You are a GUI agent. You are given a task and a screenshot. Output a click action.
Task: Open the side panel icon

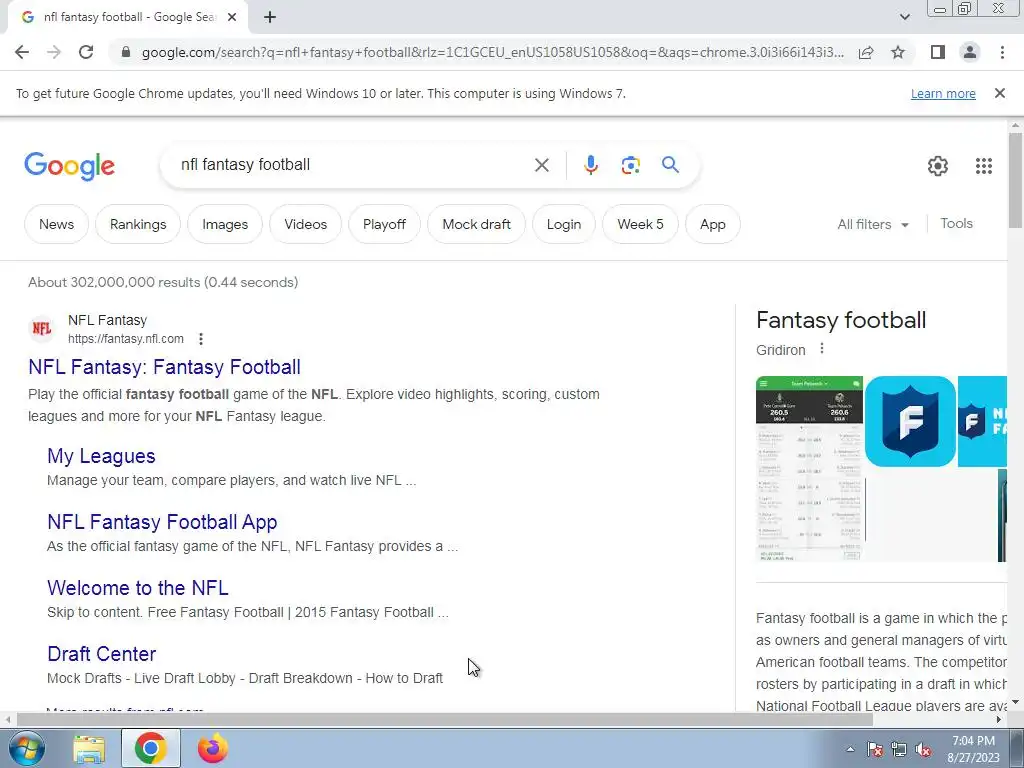click(938, 52)
